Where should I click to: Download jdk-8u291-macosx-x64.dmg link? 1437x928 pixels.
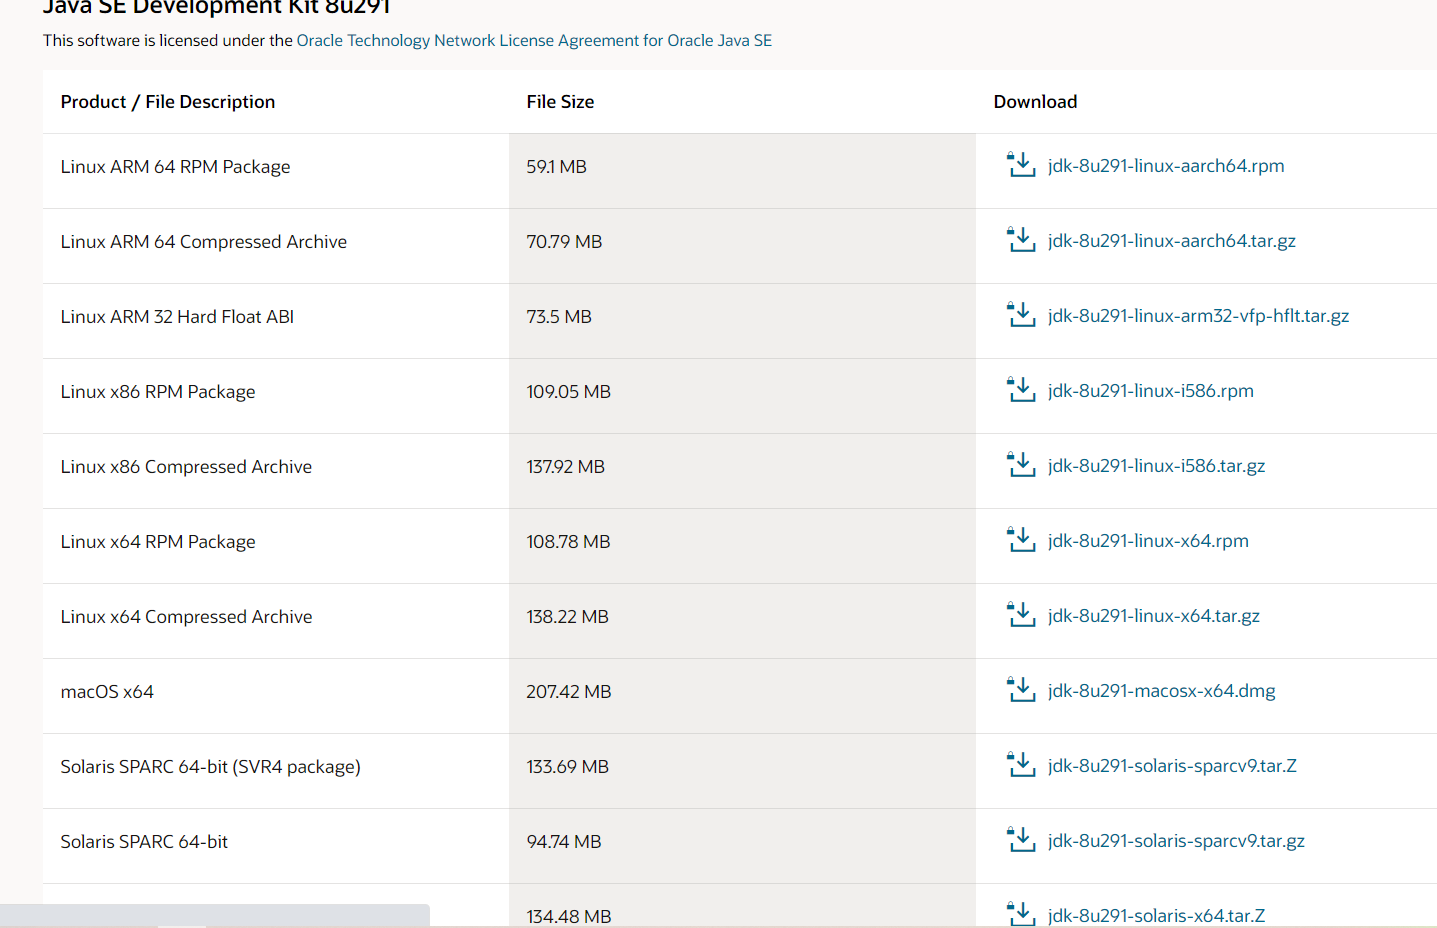tap(1162, 691)
